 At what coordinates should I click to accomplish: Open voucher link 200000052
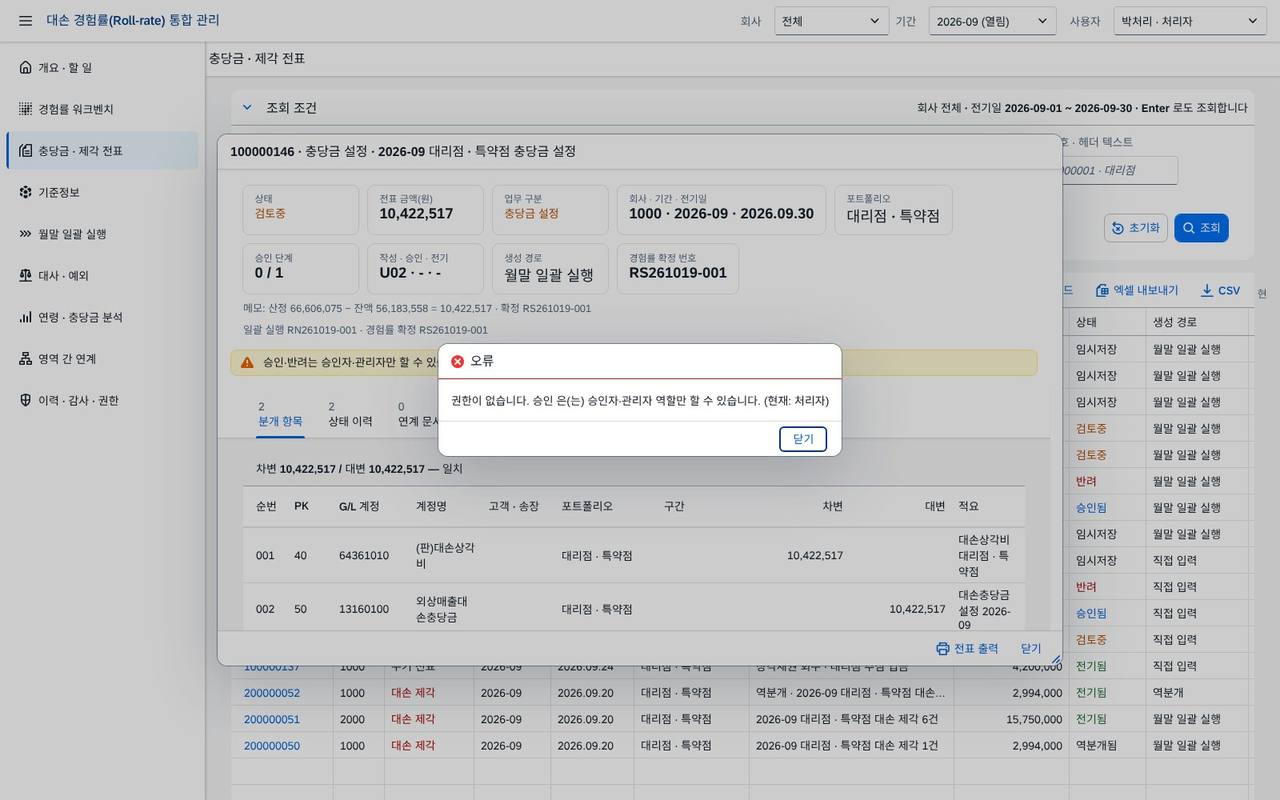tap(272, 693)
